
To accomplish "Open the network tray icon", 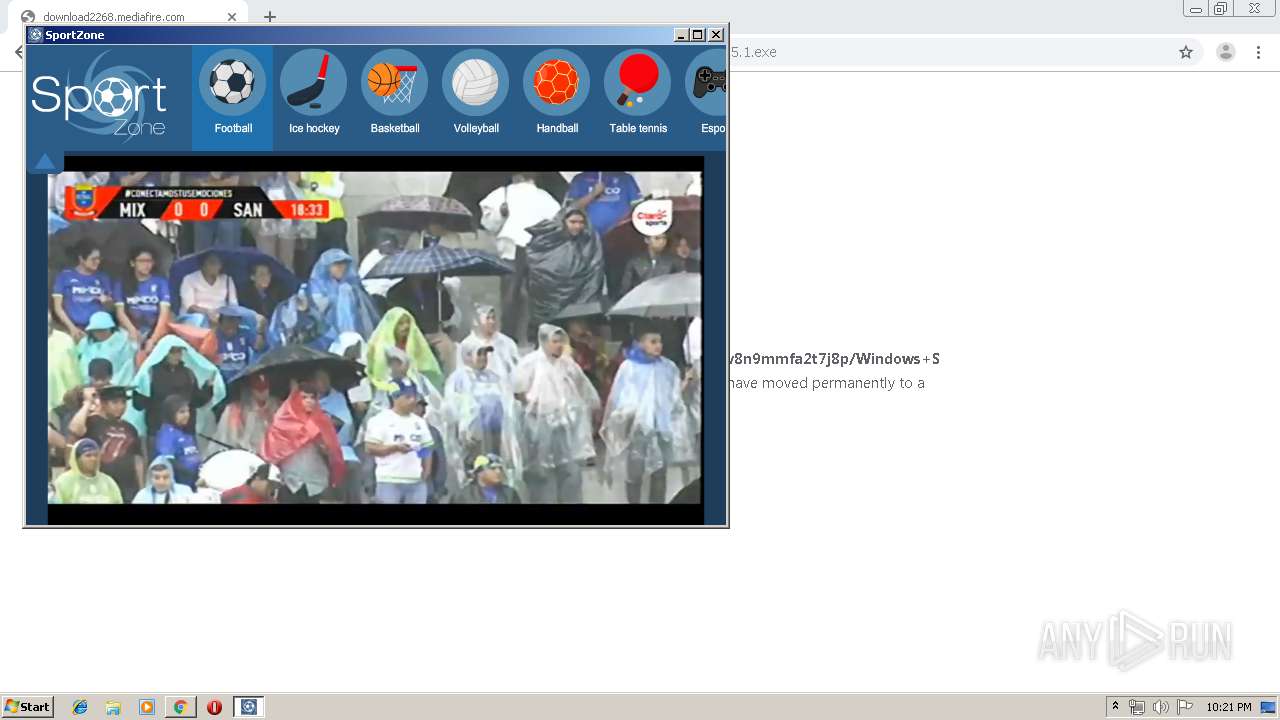I will [x=1137, y=707].
